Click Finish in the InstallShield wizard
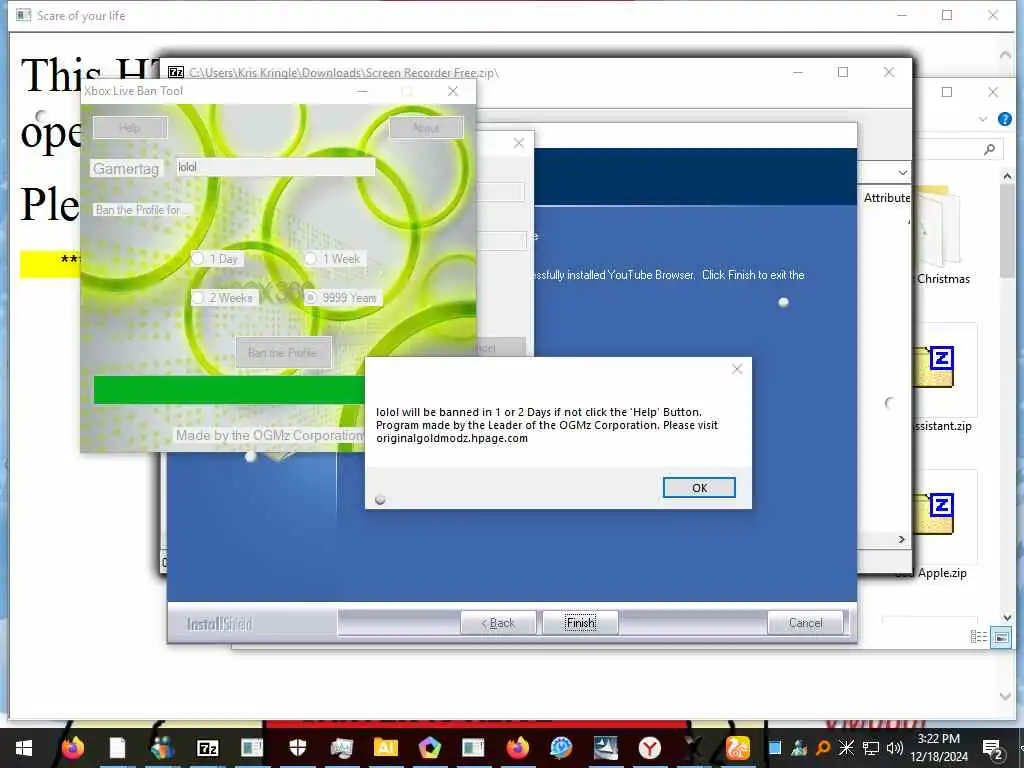Image resolution: width=1024 pixels, height=768 pixels. [581, 623]
